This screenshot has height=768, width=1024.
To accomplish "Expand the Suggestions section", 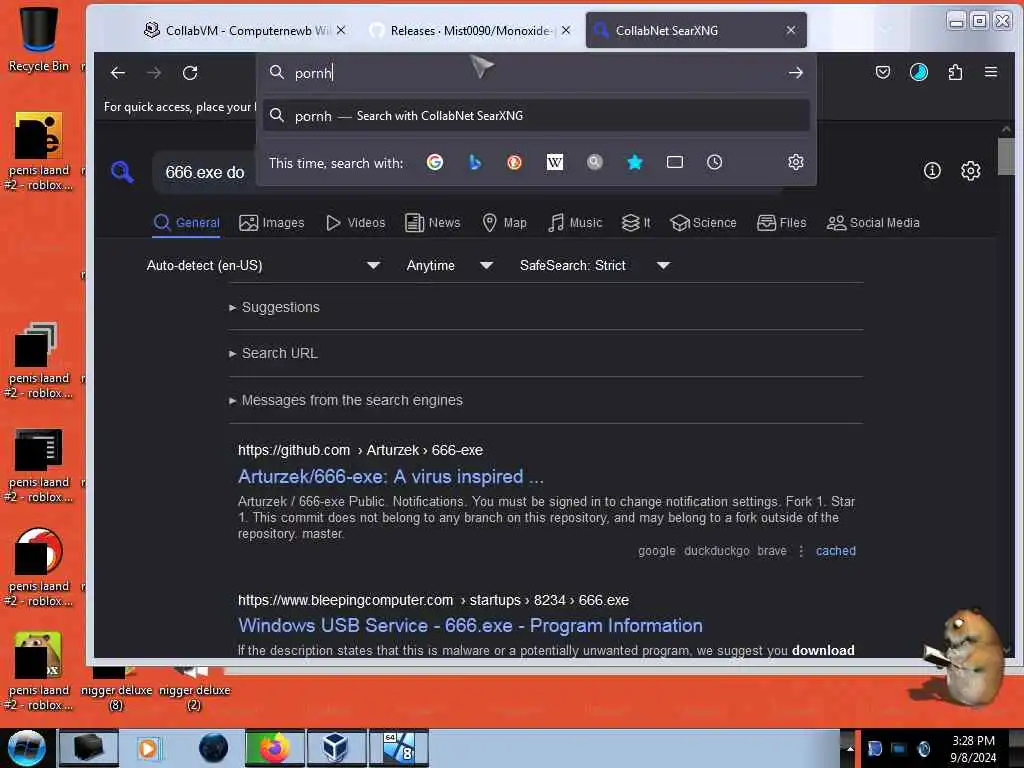I will point(274,307).
